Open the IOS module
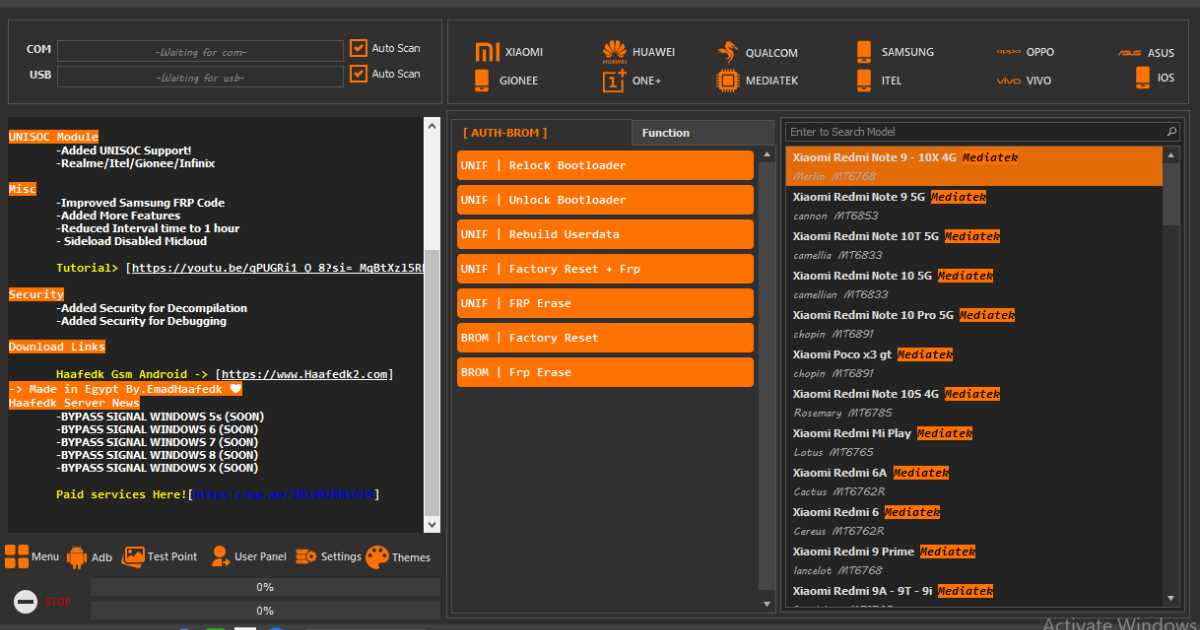Image resolution: width=1200 pixels, height=630 pixels. pyautogui.click(x=1155, y=77)
